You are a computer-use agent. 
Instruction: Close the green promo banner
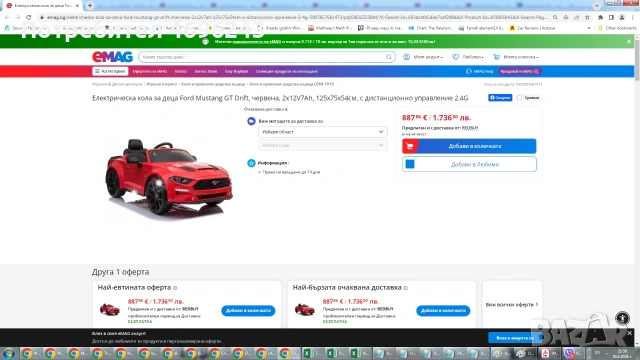click(629, 42)
